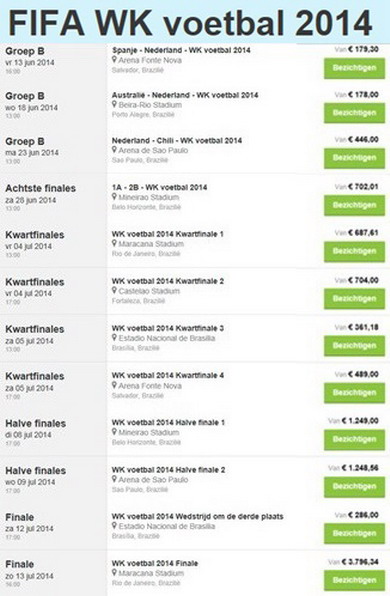Open the 1A - 2B Achtste finales listing
Viewport: 390px width, 596px height.
[x=159, y=187]
